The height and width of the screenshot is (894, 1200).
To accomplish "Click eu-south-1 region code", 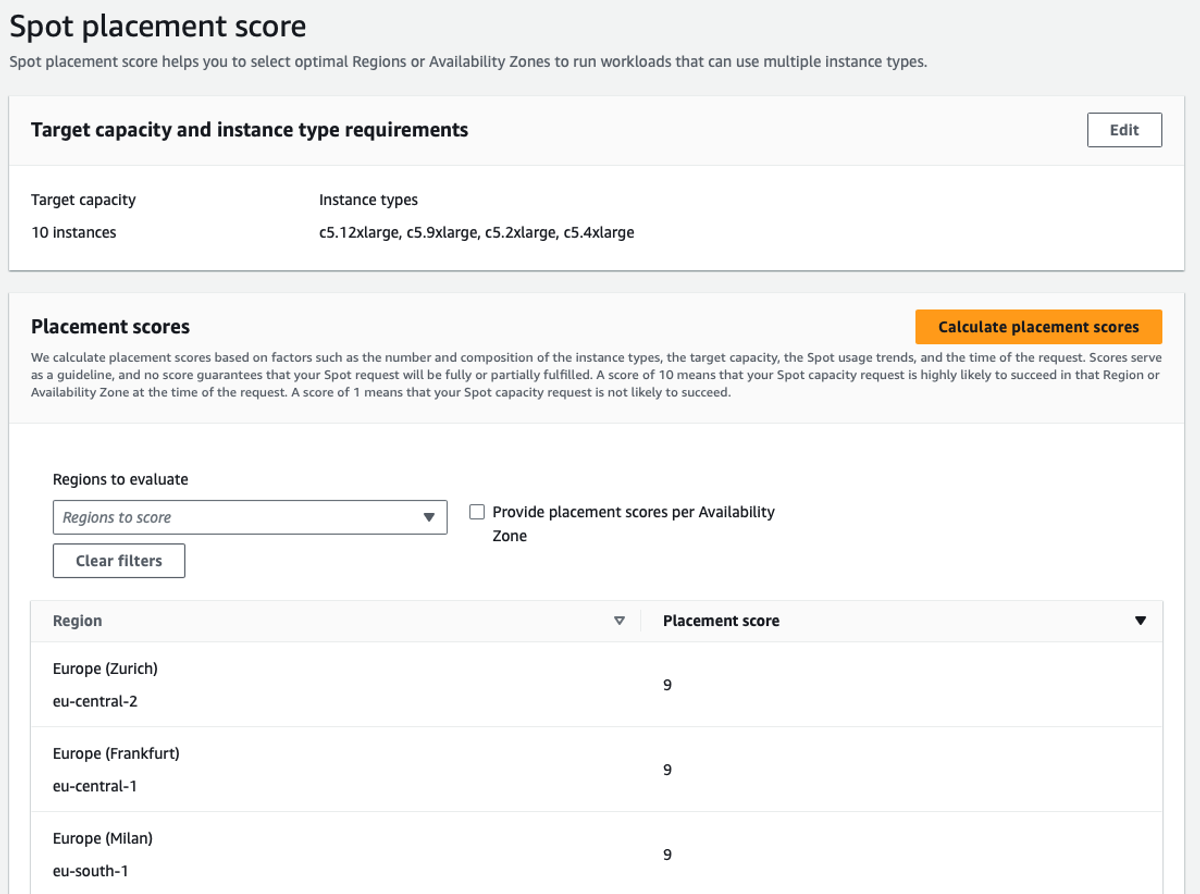I will [90, 871].
